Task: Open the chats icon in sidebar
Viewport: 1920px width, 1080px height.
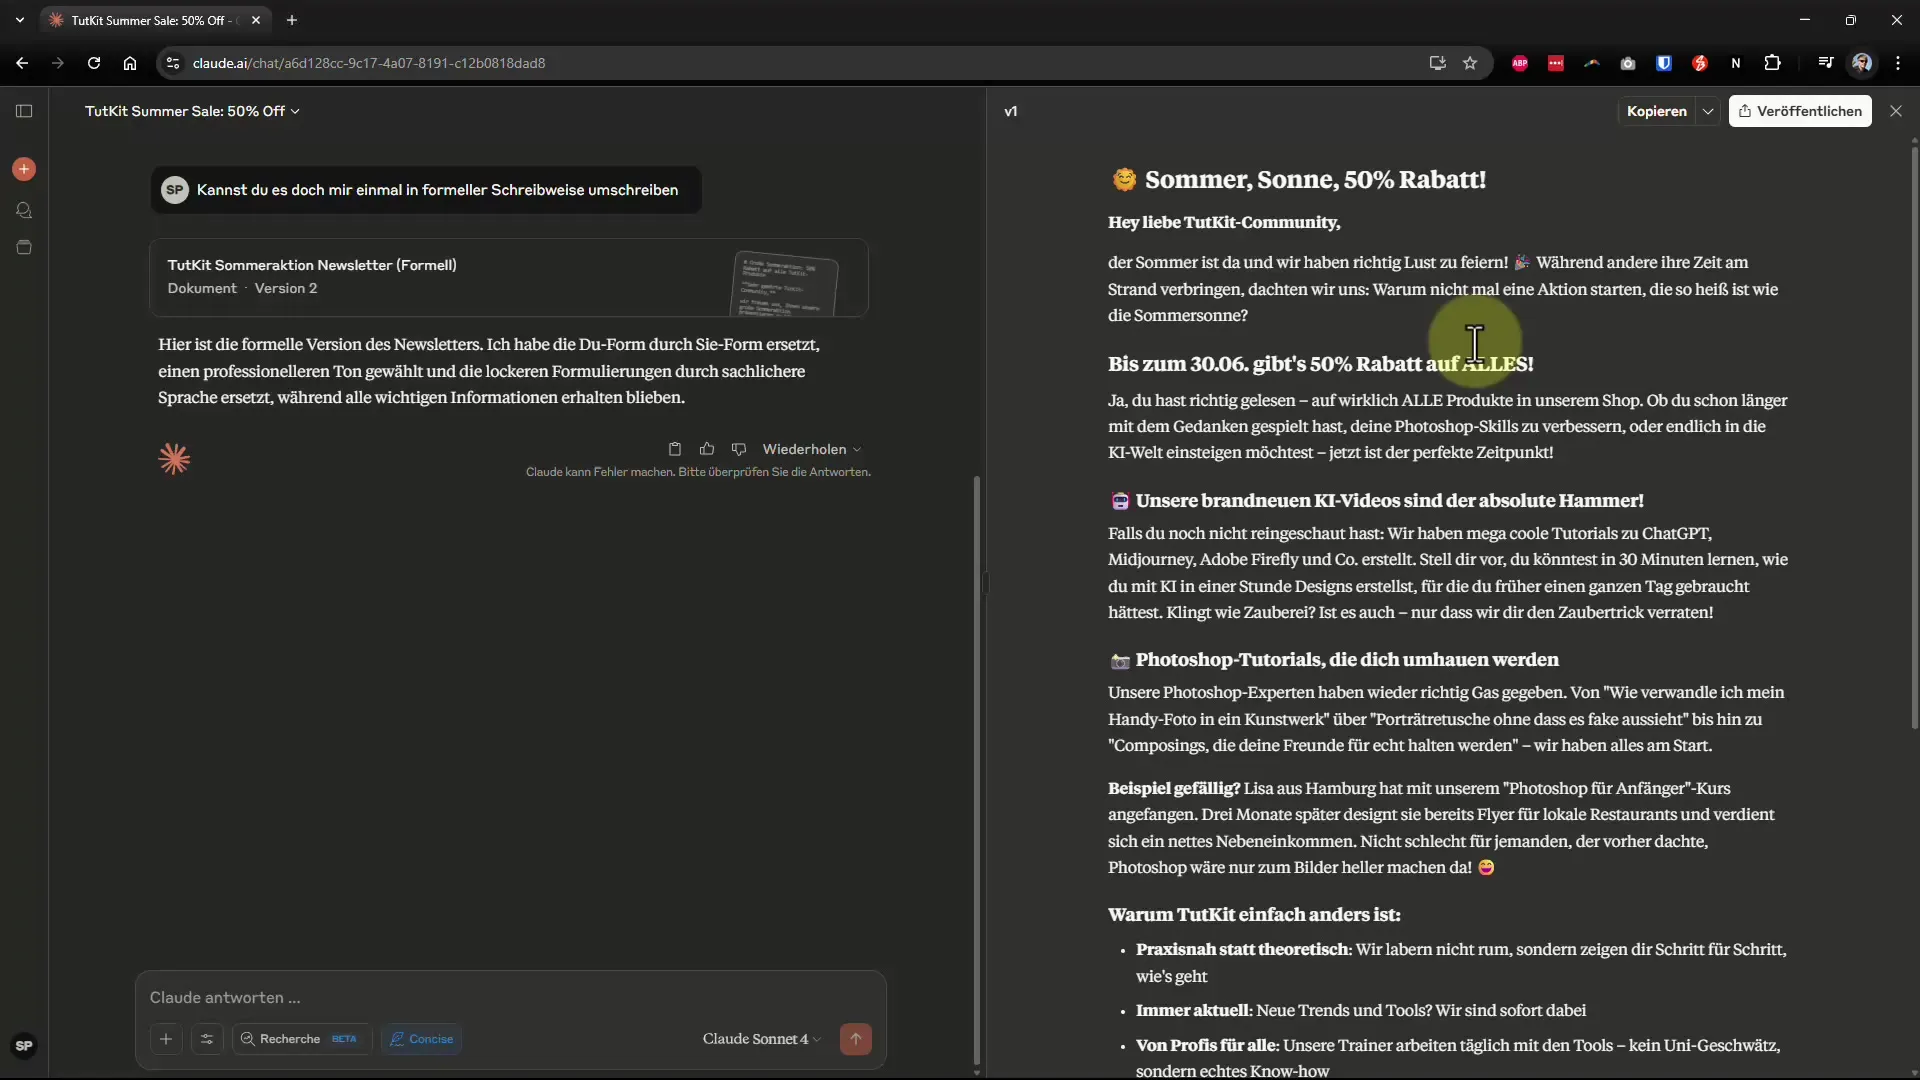Action: click(x=24, y=210)
